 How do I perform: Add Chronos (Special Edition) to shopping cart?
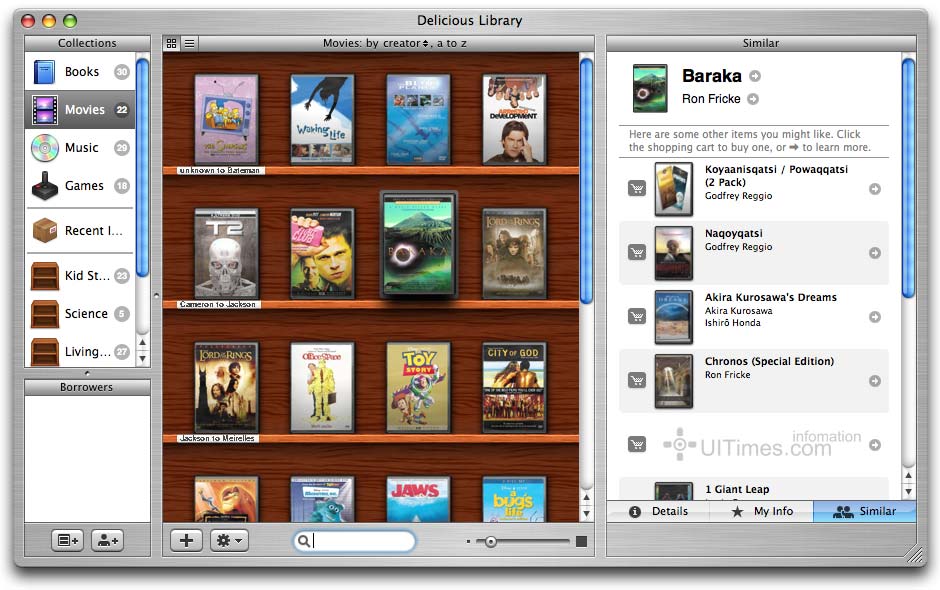point(637,380)
